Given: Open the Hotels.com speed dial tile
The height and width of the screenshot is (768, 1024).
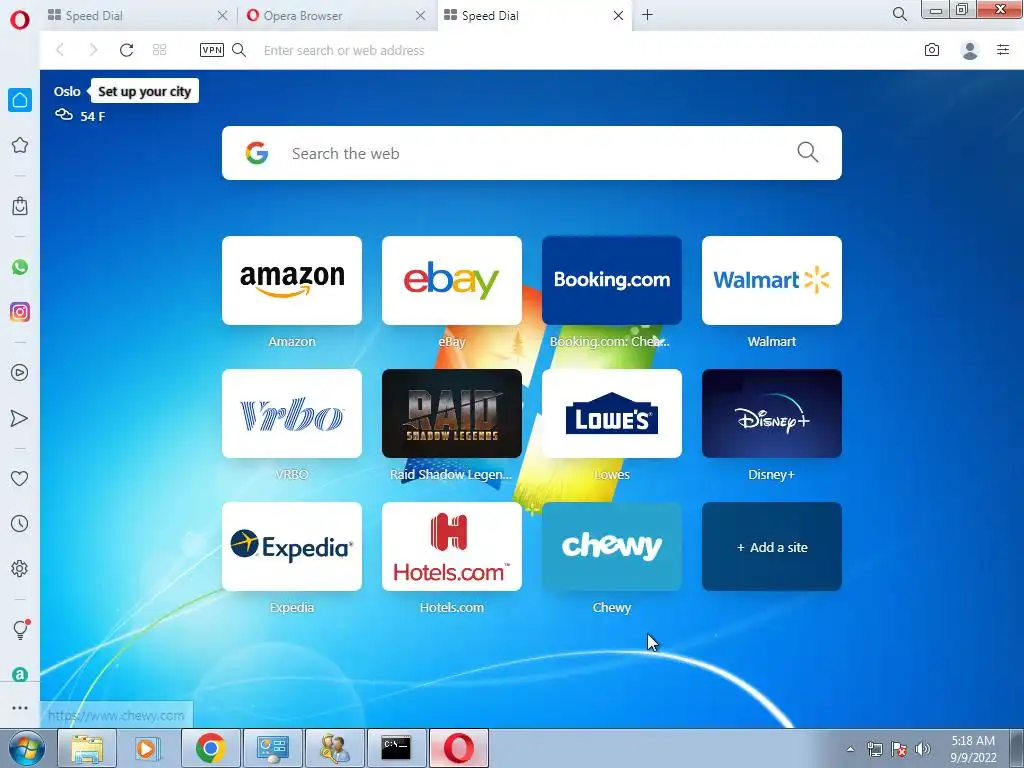Looking at the screenshot, I should (452, 547).
